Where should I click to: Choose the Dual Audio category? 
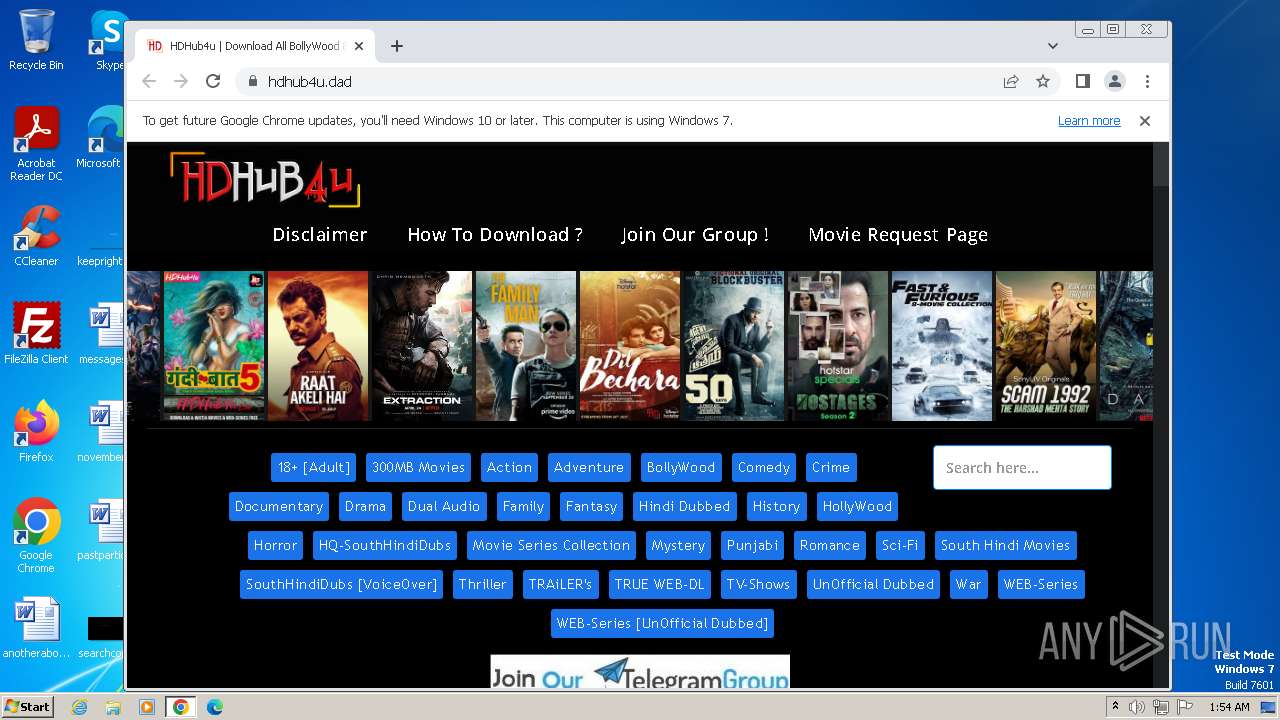point(444,506)
